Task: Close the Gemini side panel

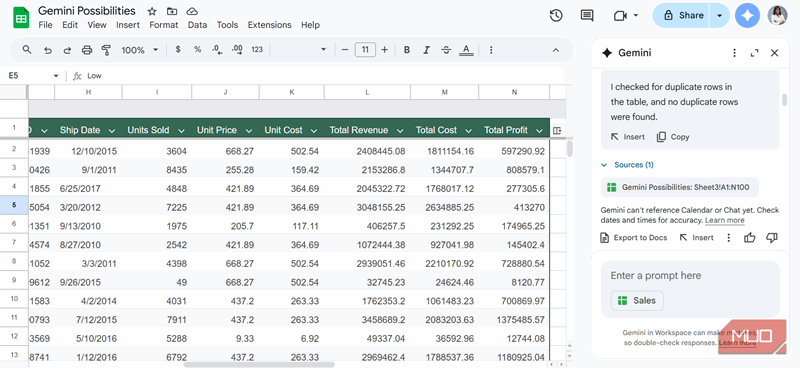Action: pyautogui.click(x=774, y=53)
